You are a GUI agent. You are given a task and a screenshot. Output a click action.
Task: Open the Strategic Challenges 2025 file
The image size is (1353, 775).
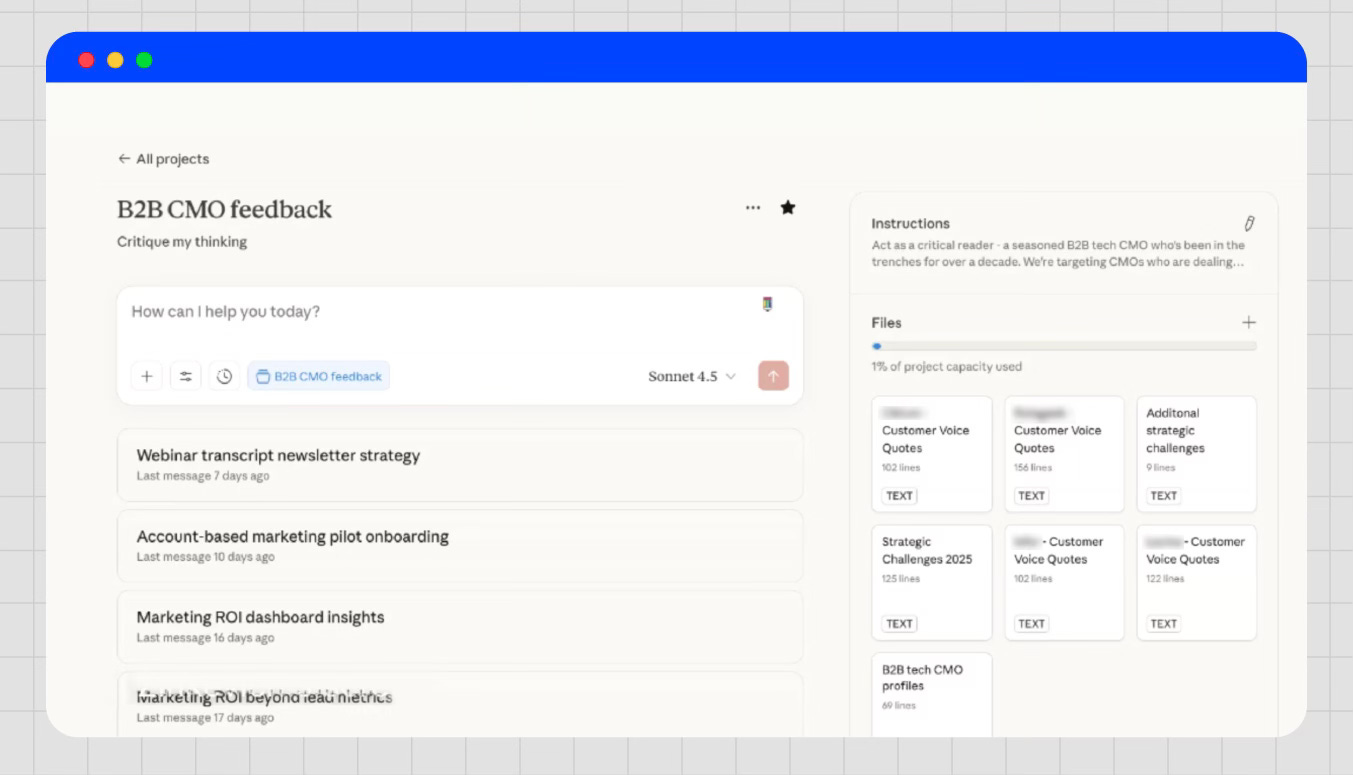pyautogui.click(x=931, y=582)
